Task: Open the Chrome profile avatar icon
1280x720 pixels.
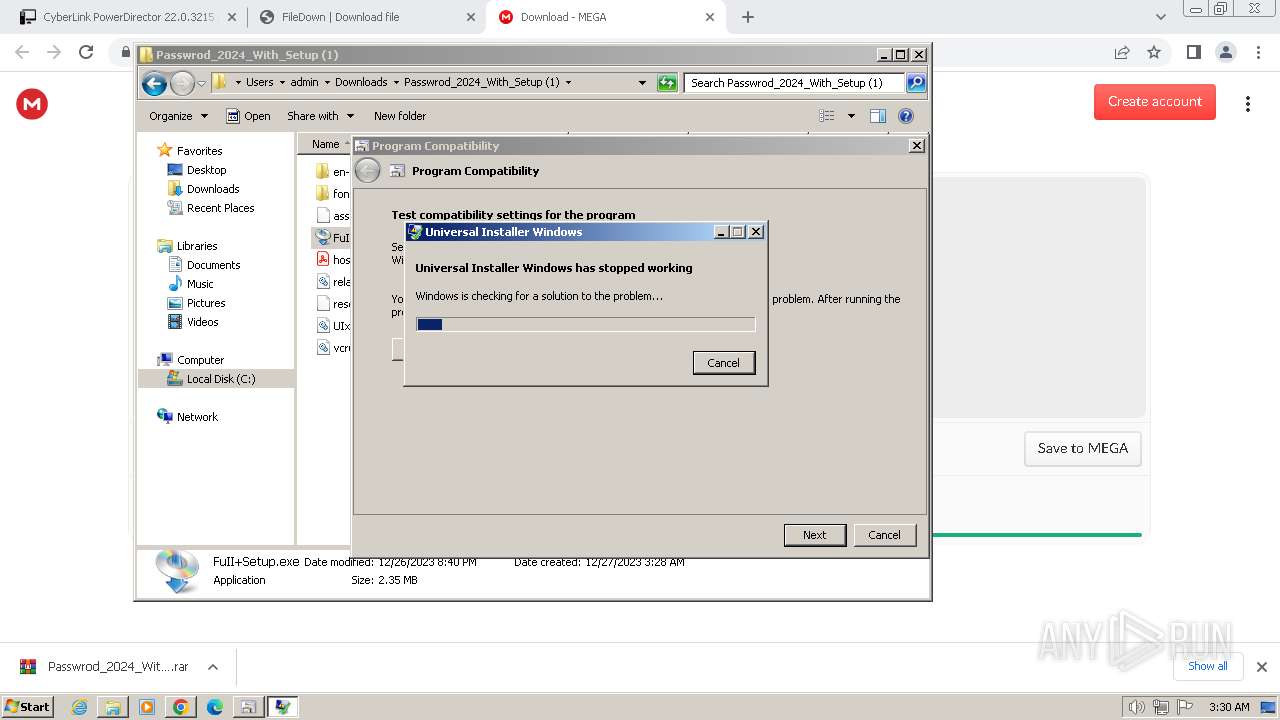Action: [x=1225, y=52]
